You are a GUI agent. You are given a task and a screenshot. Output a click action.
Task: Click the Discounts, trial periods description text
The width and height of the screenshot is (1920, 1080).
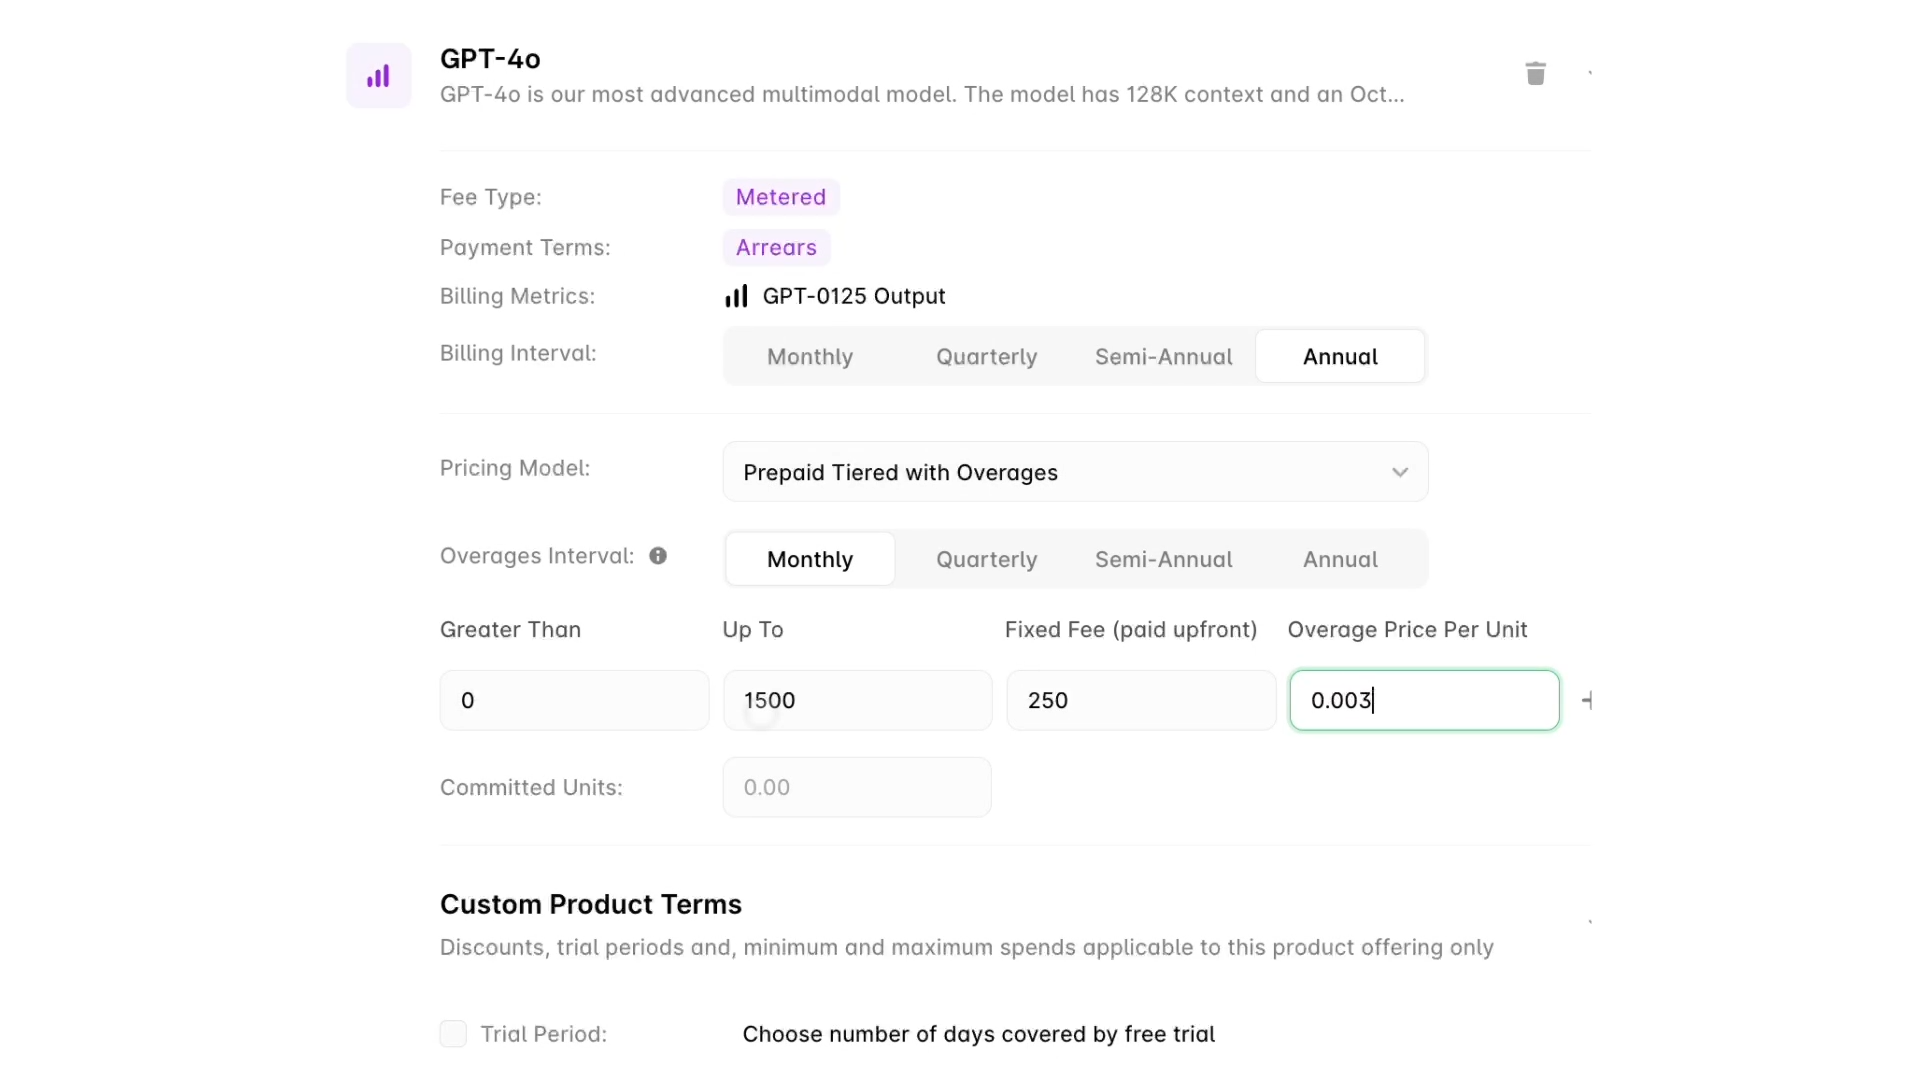[967, 947]
